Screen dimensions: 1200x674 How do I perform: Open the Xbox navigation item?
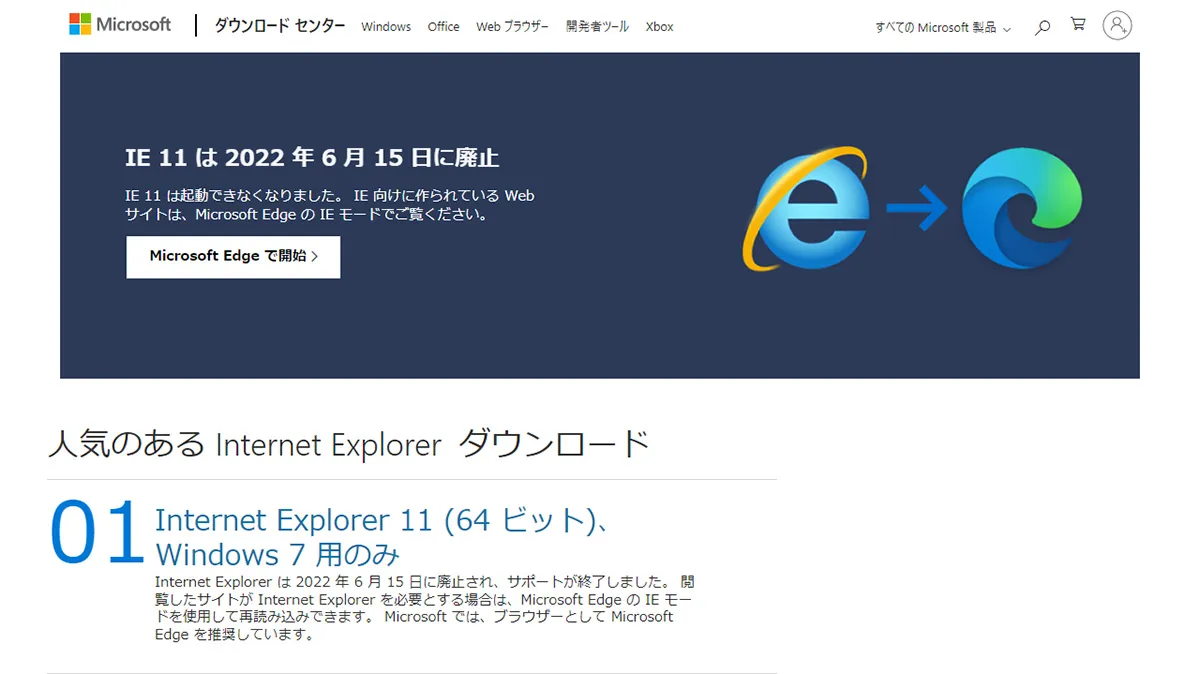[659, 27]
